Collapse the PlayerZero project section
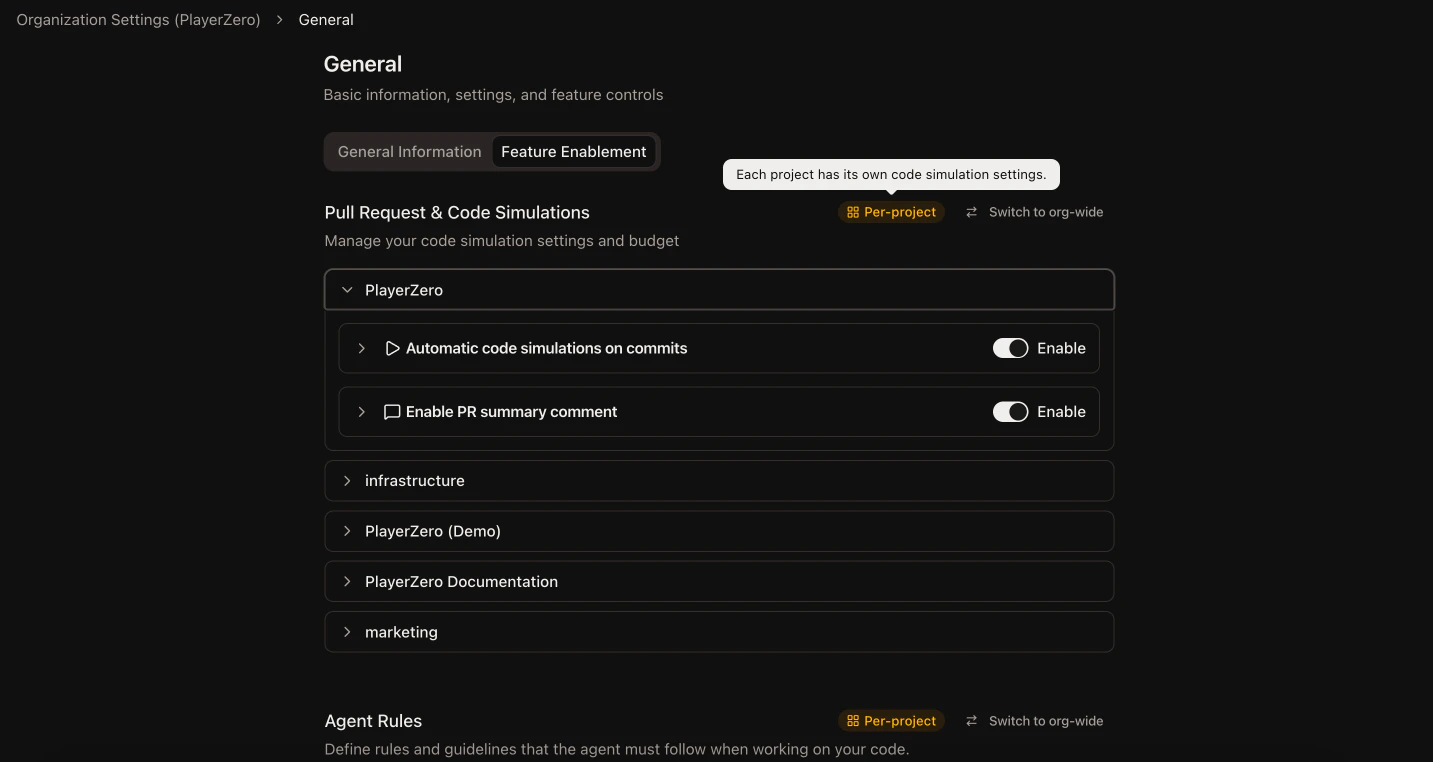The width and height of the screenshot is (1433, 762). [x=347, y=289]
